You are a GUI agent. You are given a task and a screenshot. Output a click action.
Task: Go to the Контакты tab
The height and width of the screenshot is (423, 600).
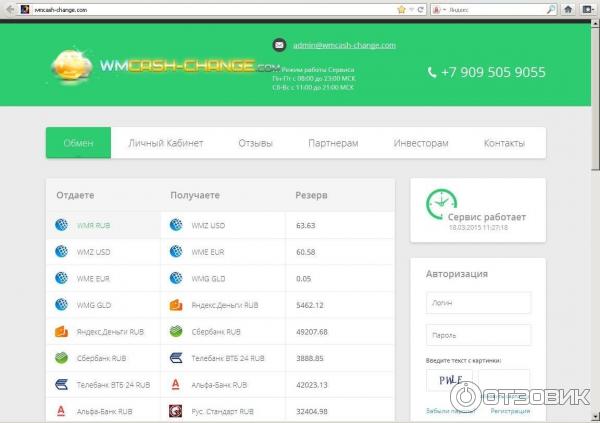click(504, 143)
